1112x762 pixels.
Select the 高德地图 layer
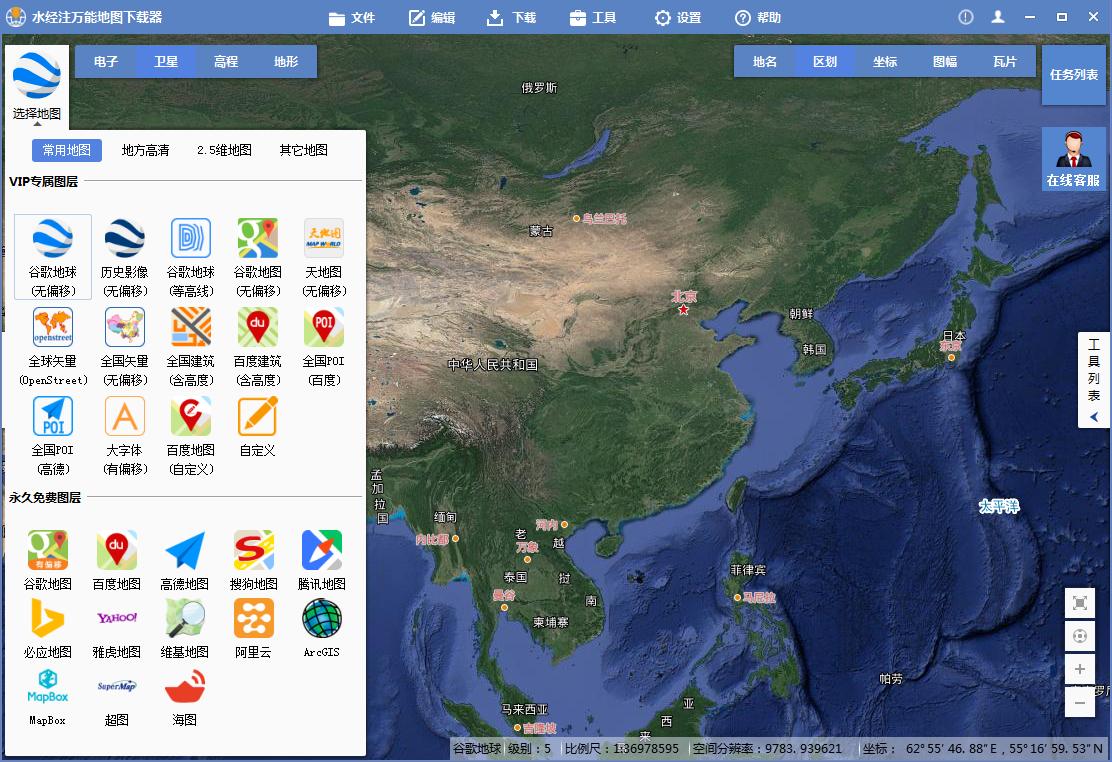[185, 556]
